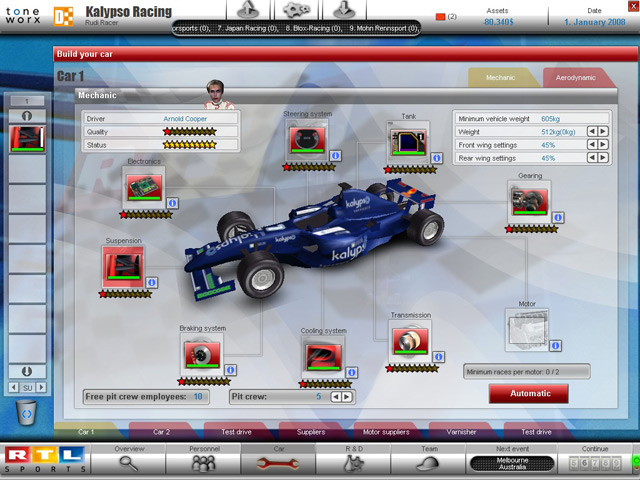640x480 pixels.
Task: Select the car part thumbnail in sidebar
Action: (27, 138)
